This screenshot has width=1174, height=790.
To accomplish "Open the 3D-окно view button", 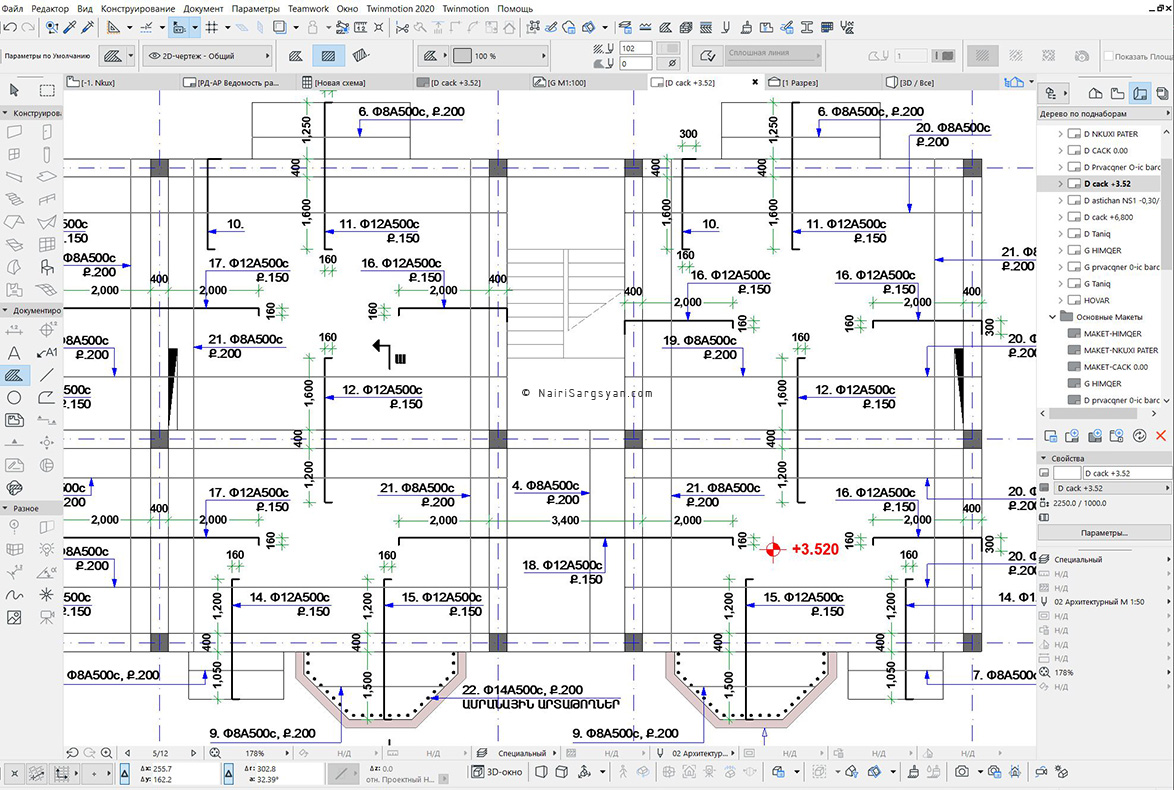I will coord(497,771).
